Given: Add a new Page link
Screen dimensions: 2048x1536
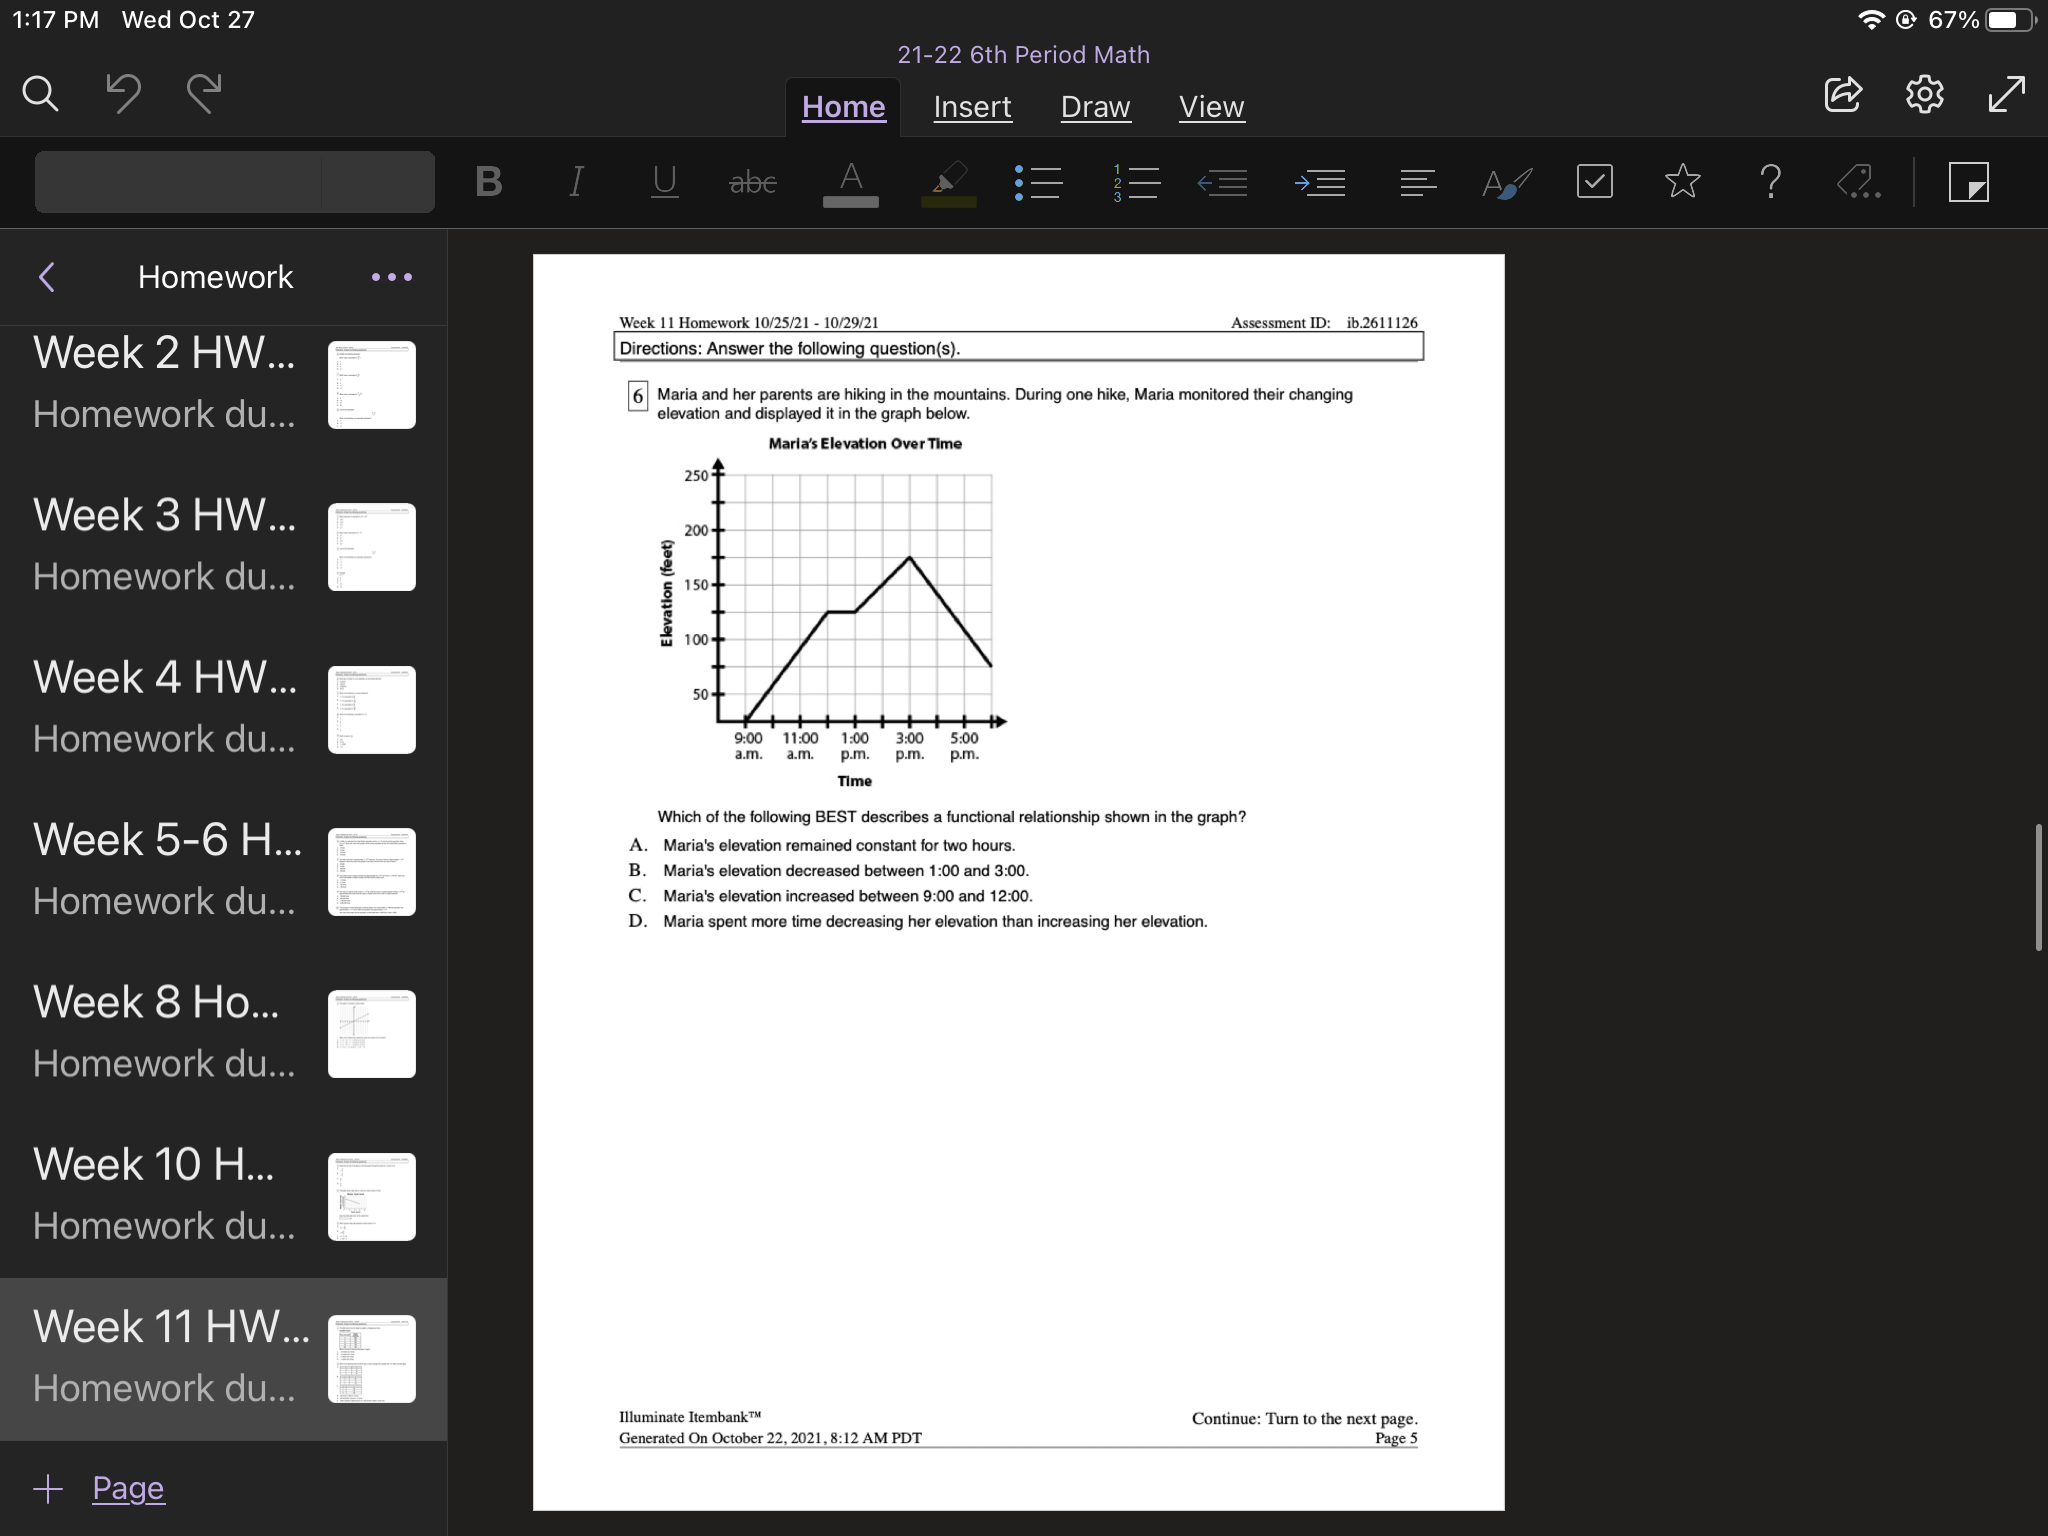Looking at the screenshot, I should [x=128, y=1488].
